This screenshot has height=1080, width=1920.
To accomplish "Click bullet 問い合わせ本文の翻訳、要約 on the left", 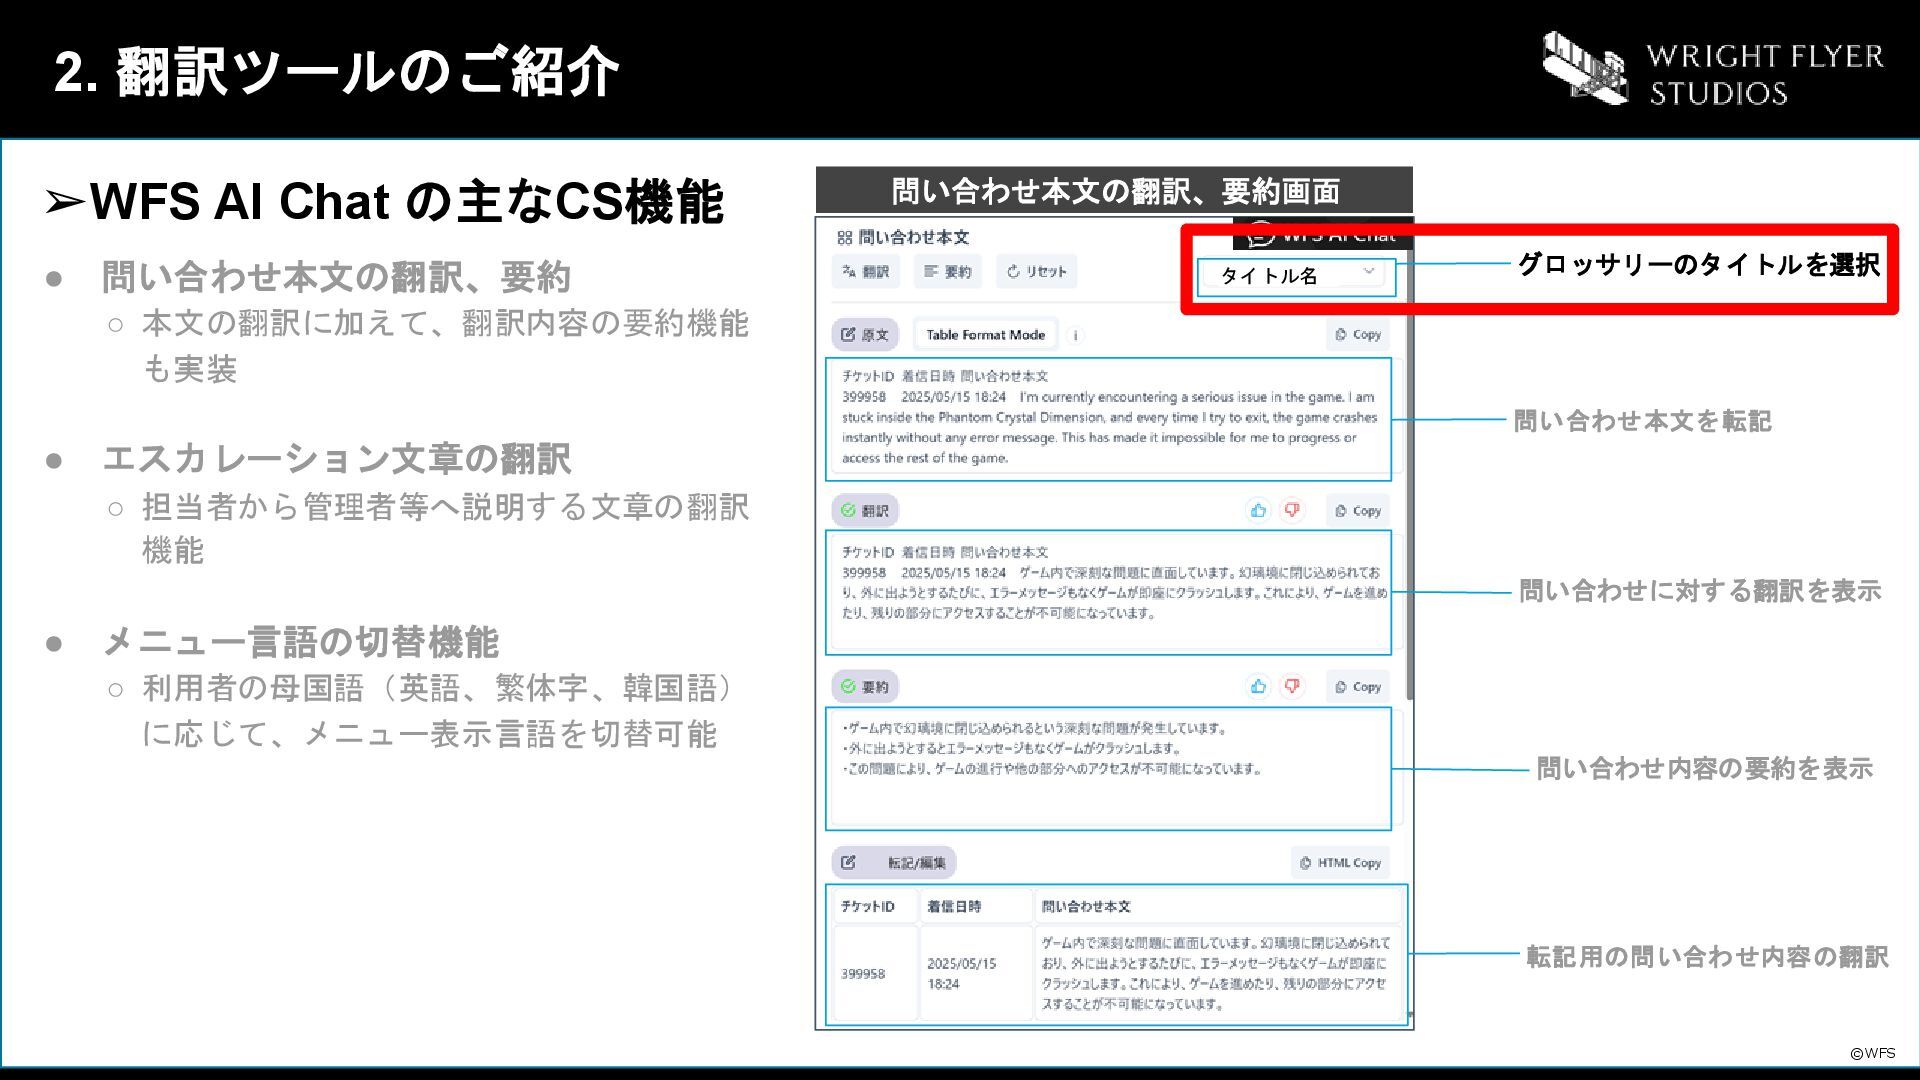I will (336, 277).
